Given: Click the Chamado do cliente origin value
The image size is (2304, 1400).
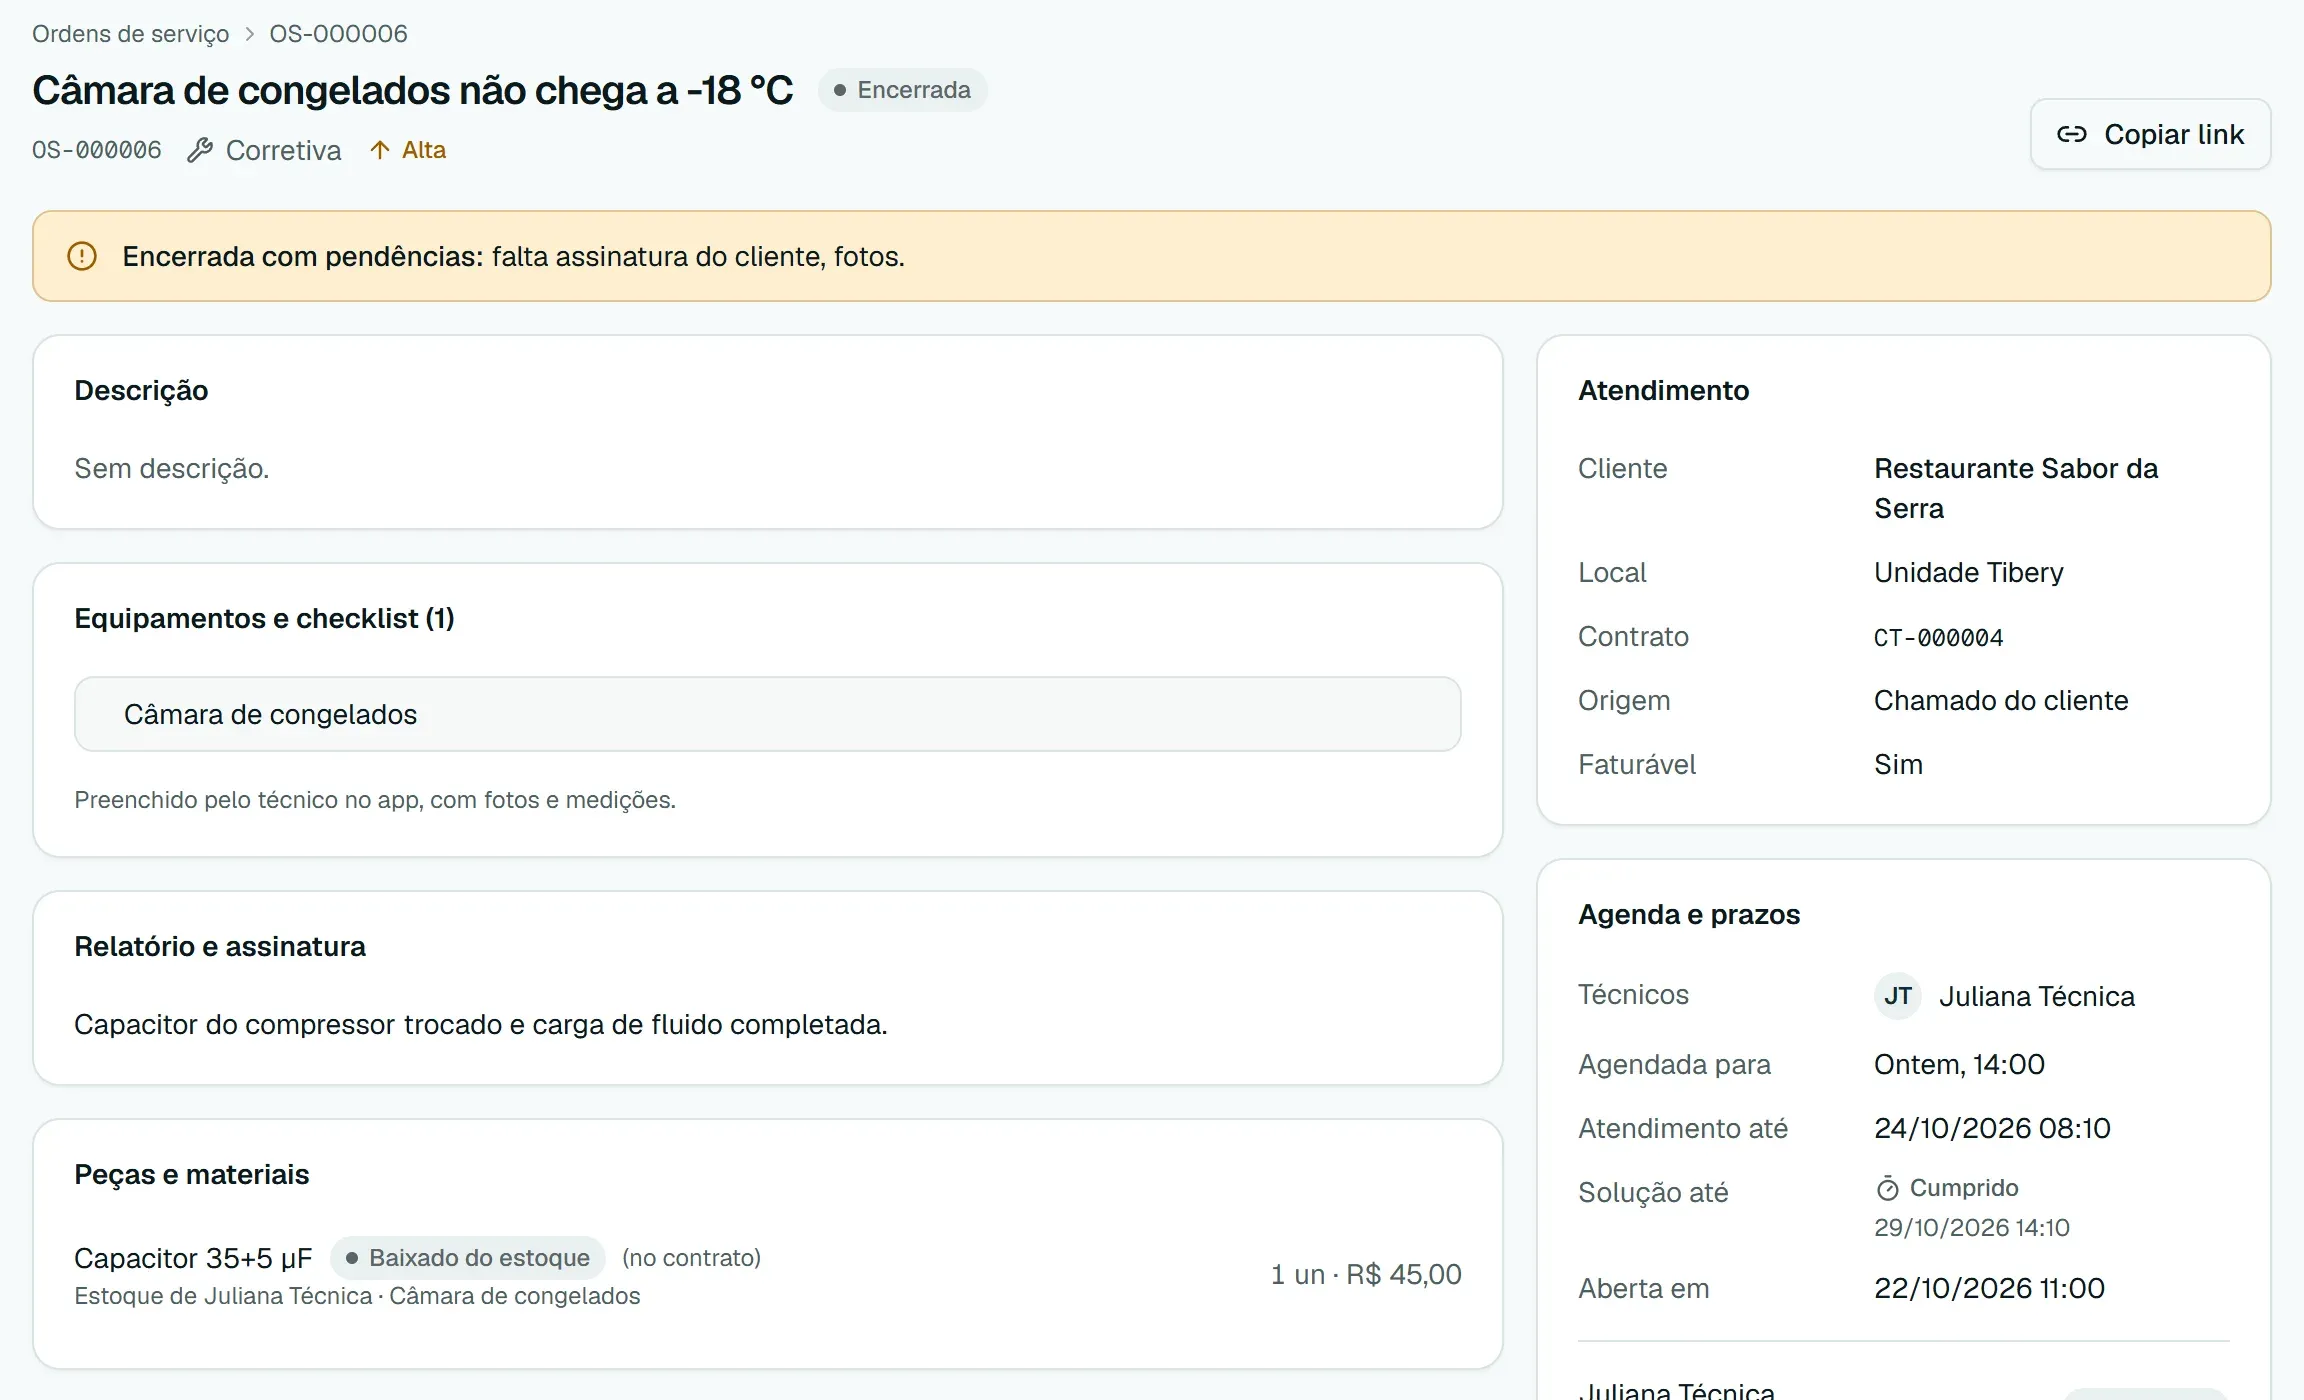Looking at the screenshot, I should [x=2001, y=700].
